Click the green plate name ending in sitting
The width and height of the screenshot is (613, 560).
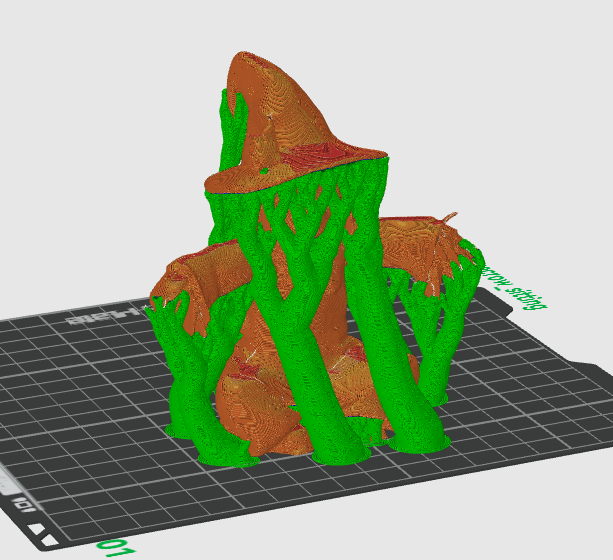[514, 289]
